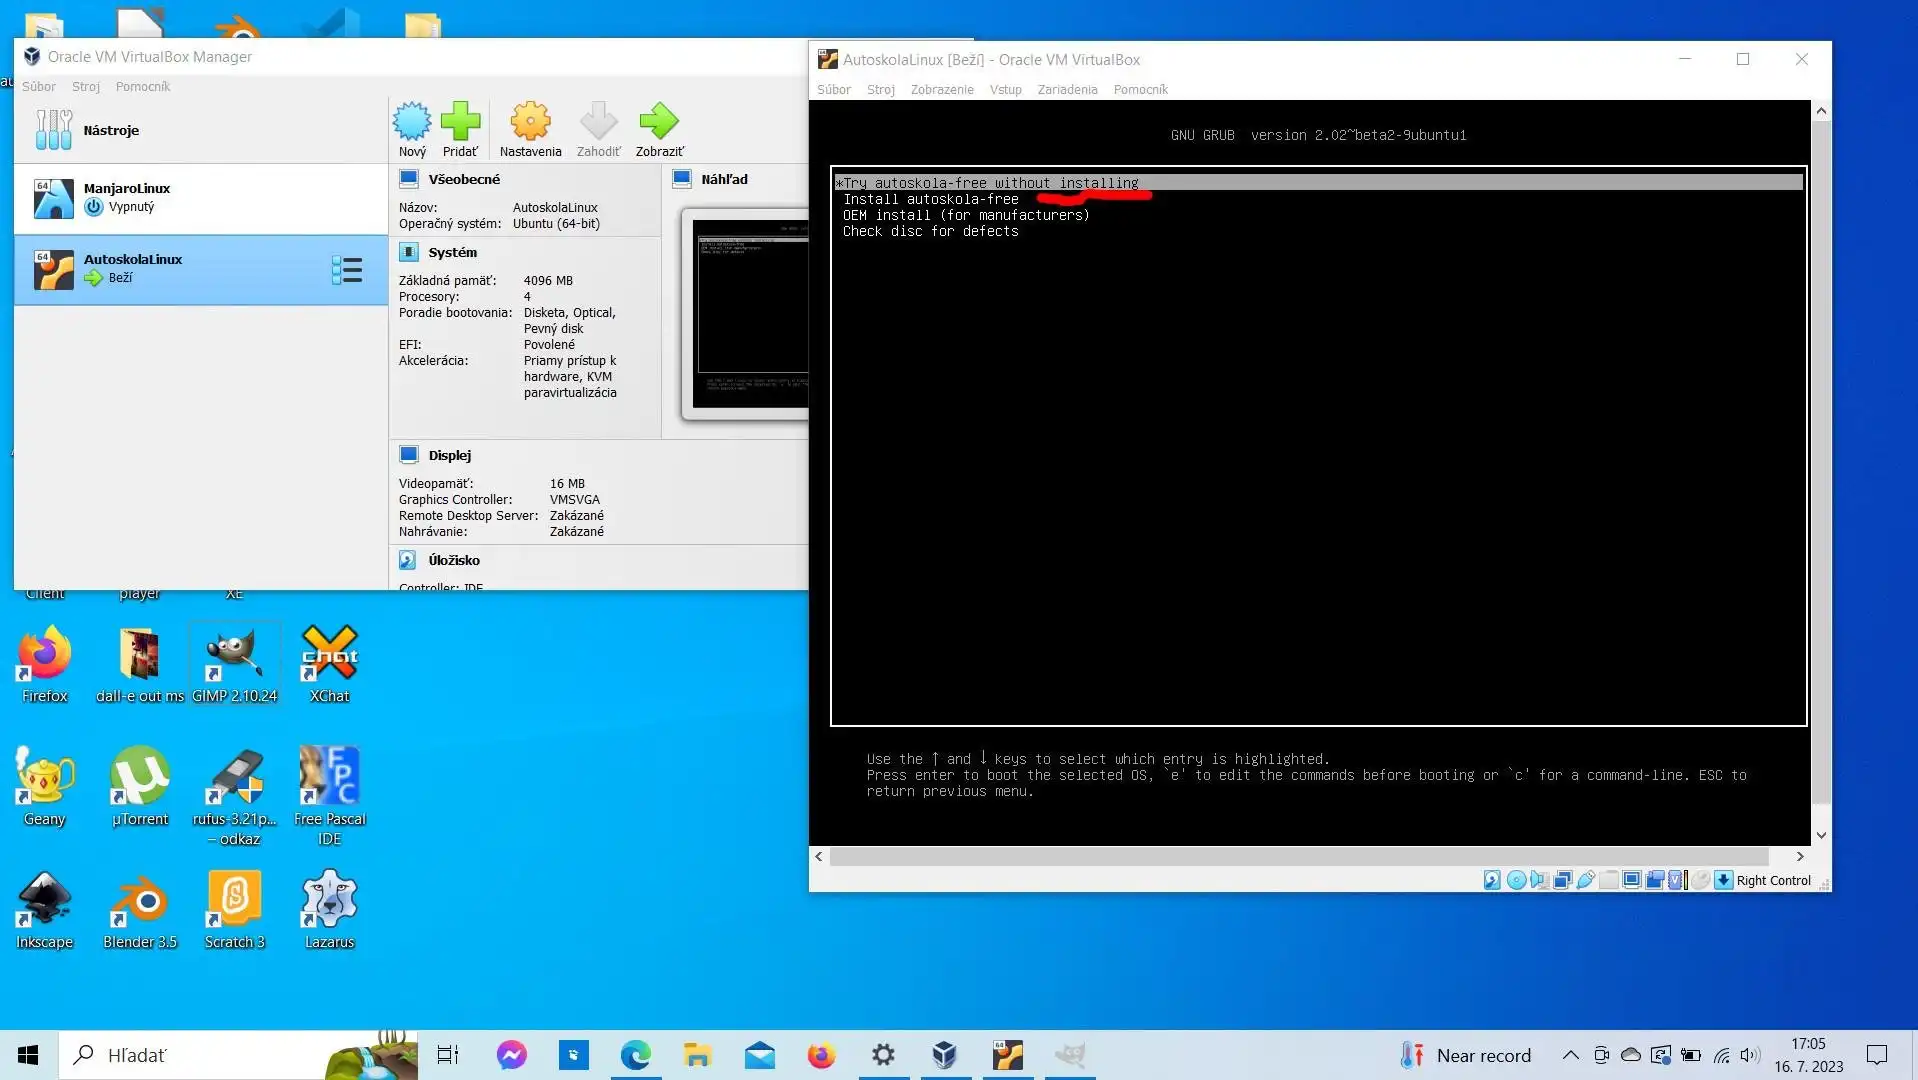1918x1080 pixels.
Task: Open Zariadenia menu in VM window
Action: click(1067, 90)
